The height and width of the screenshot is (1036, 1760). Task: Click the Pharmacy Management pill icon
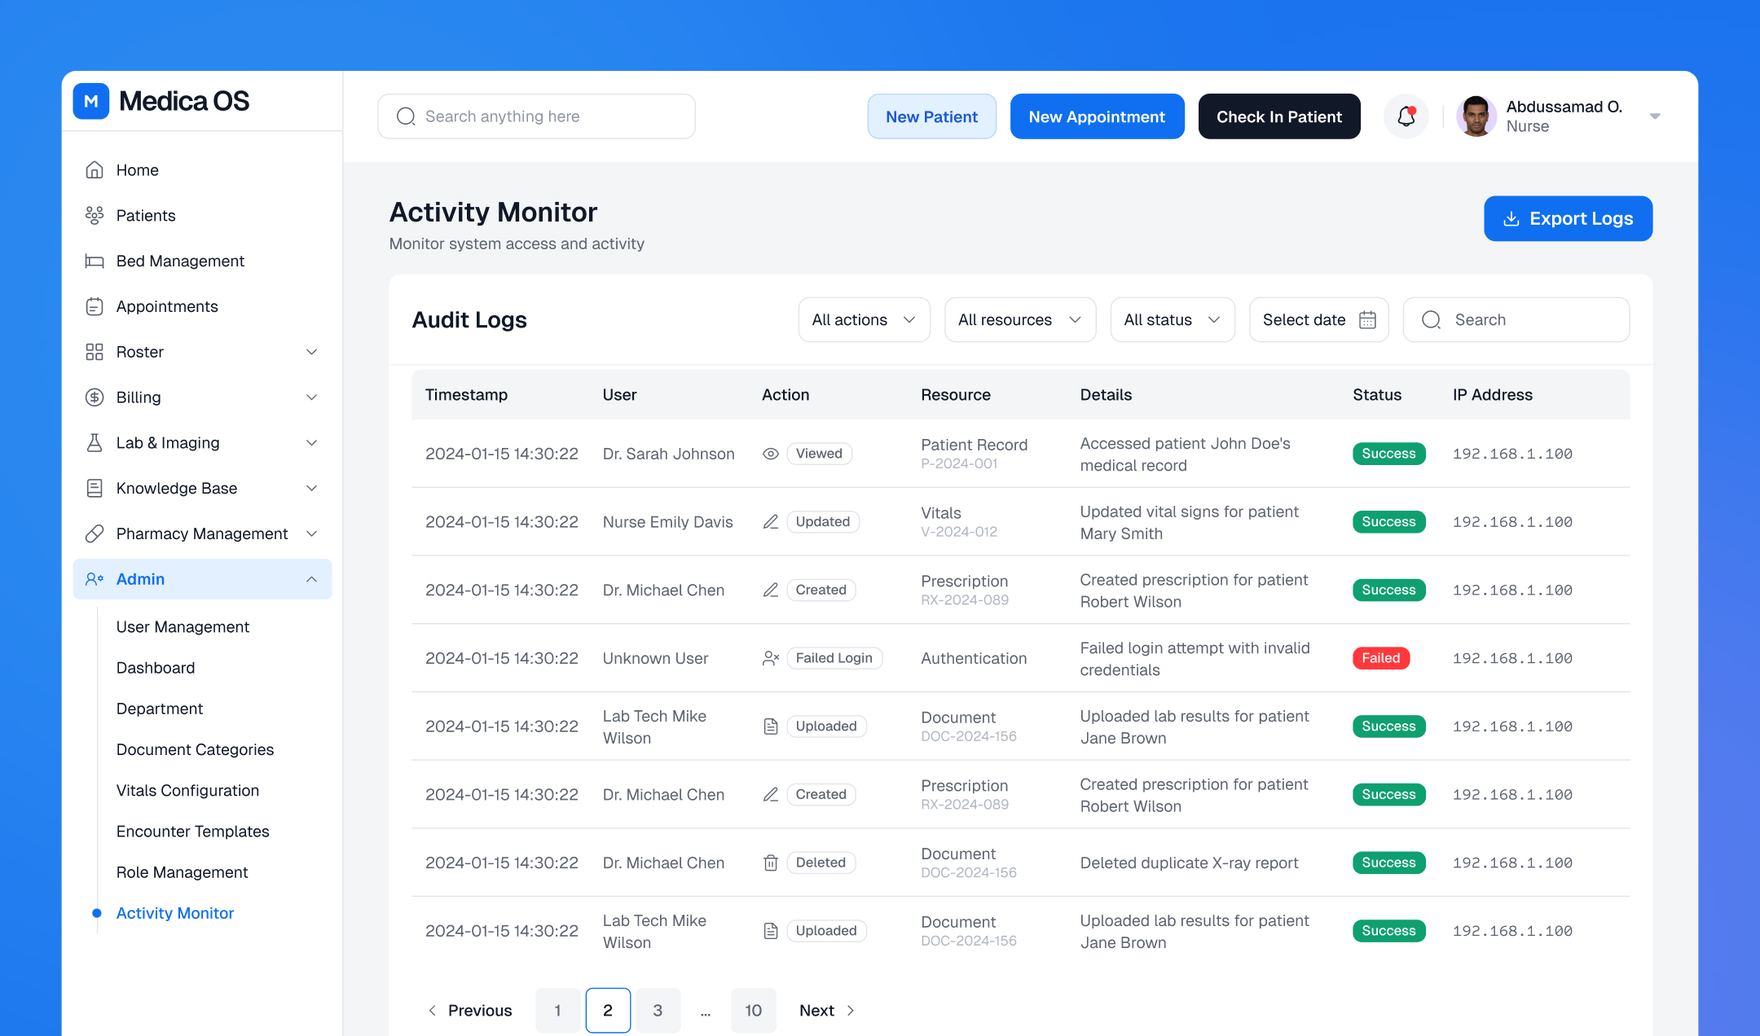(x=94, y=534)
